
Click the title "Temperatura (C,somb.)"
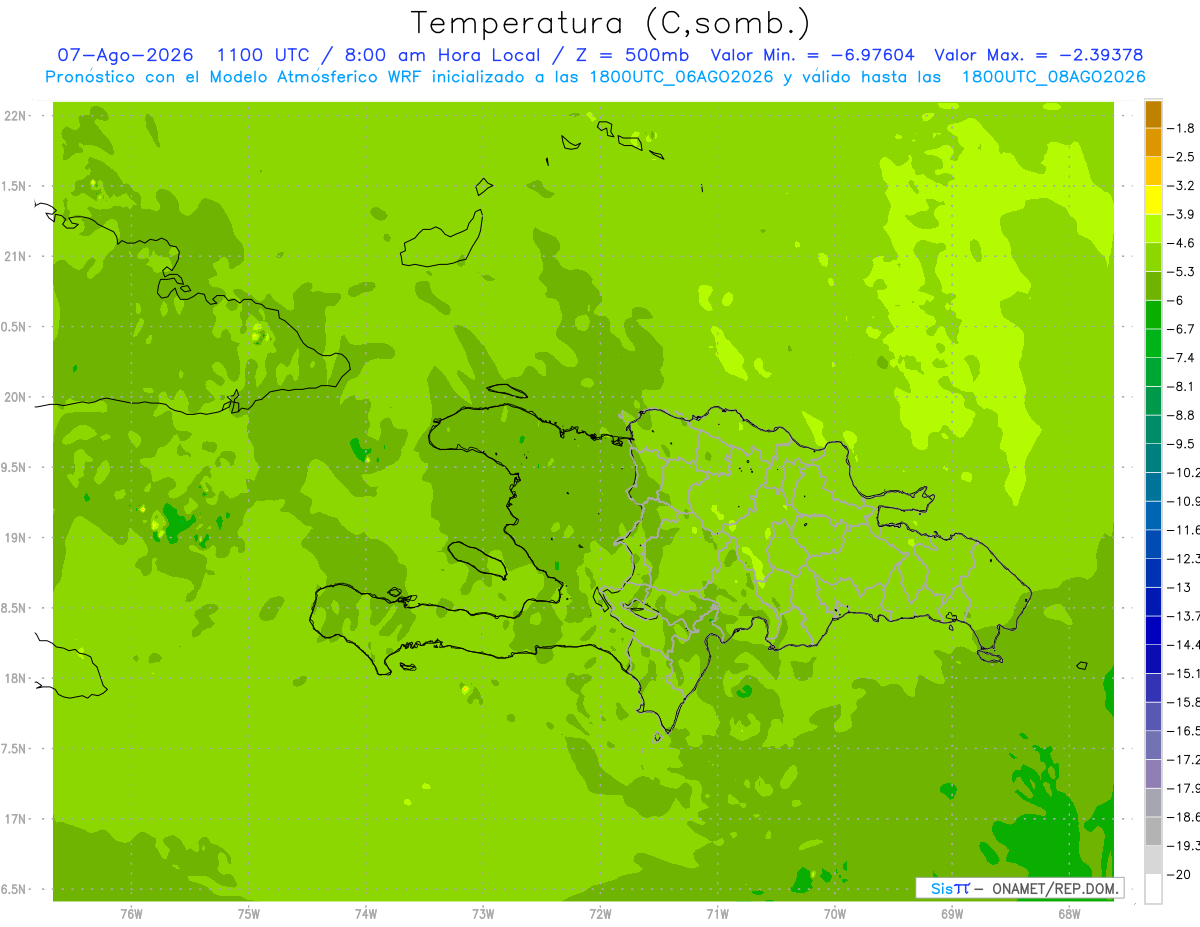pos(610,24)
